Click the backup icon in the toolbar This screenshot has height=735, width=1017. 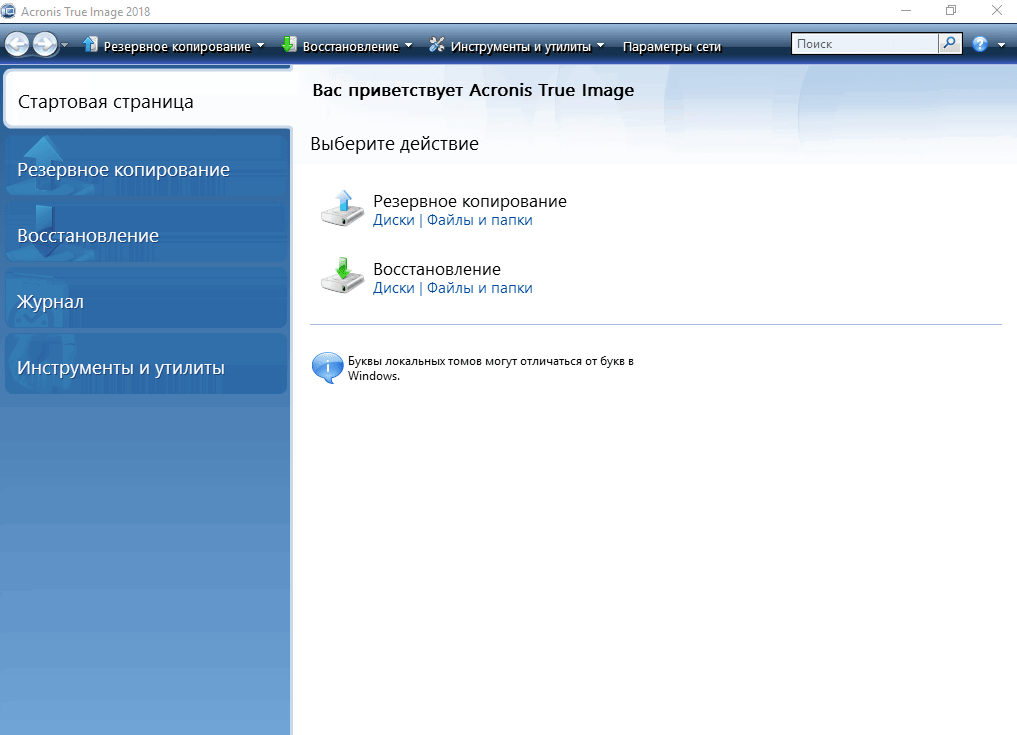click(91, 45)
